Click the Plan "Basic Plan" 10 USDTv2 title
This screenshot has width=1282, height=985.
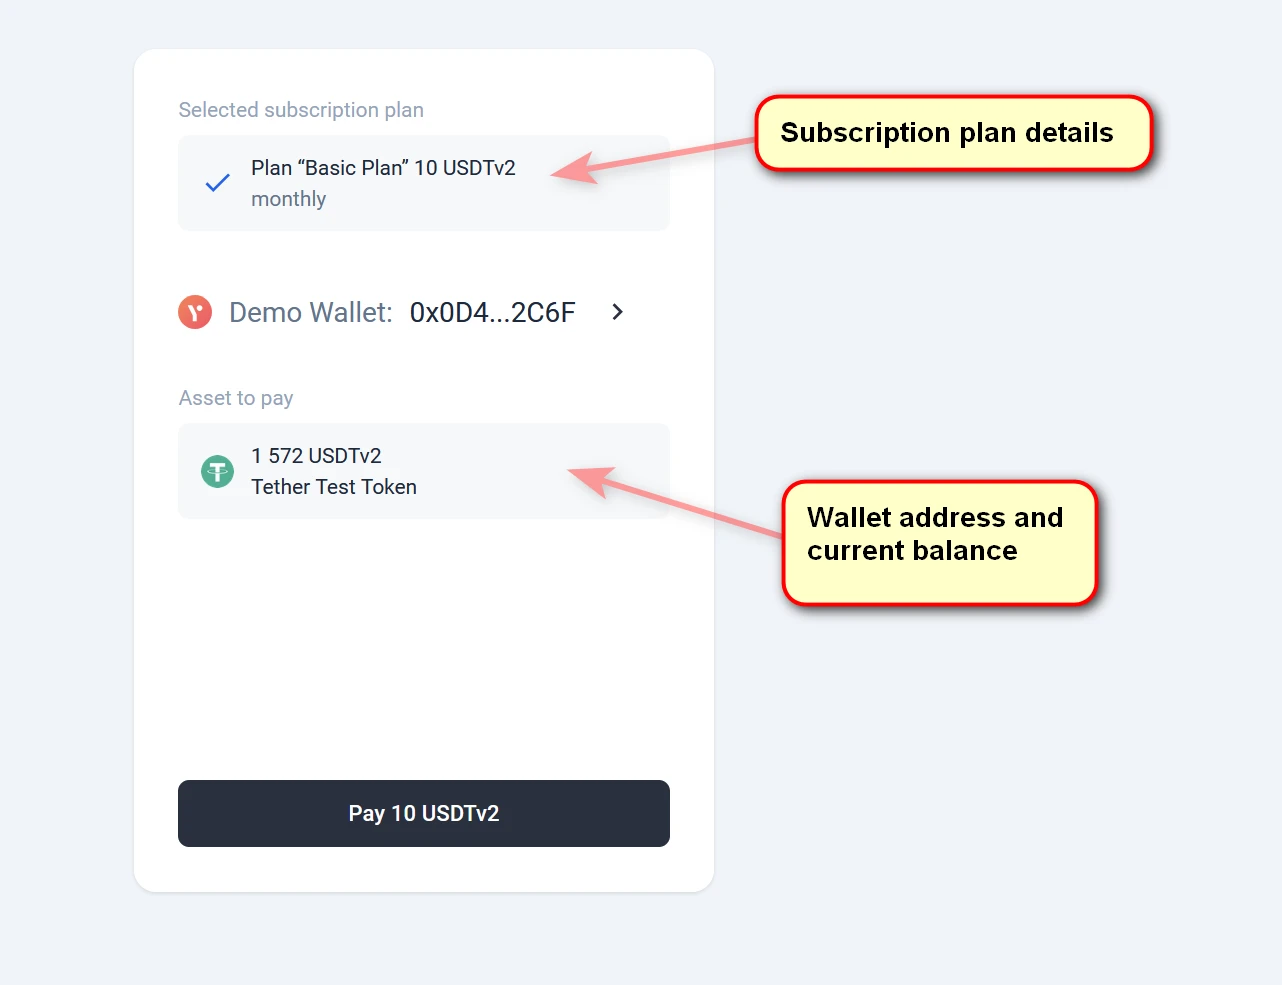(x=383, y=168)
